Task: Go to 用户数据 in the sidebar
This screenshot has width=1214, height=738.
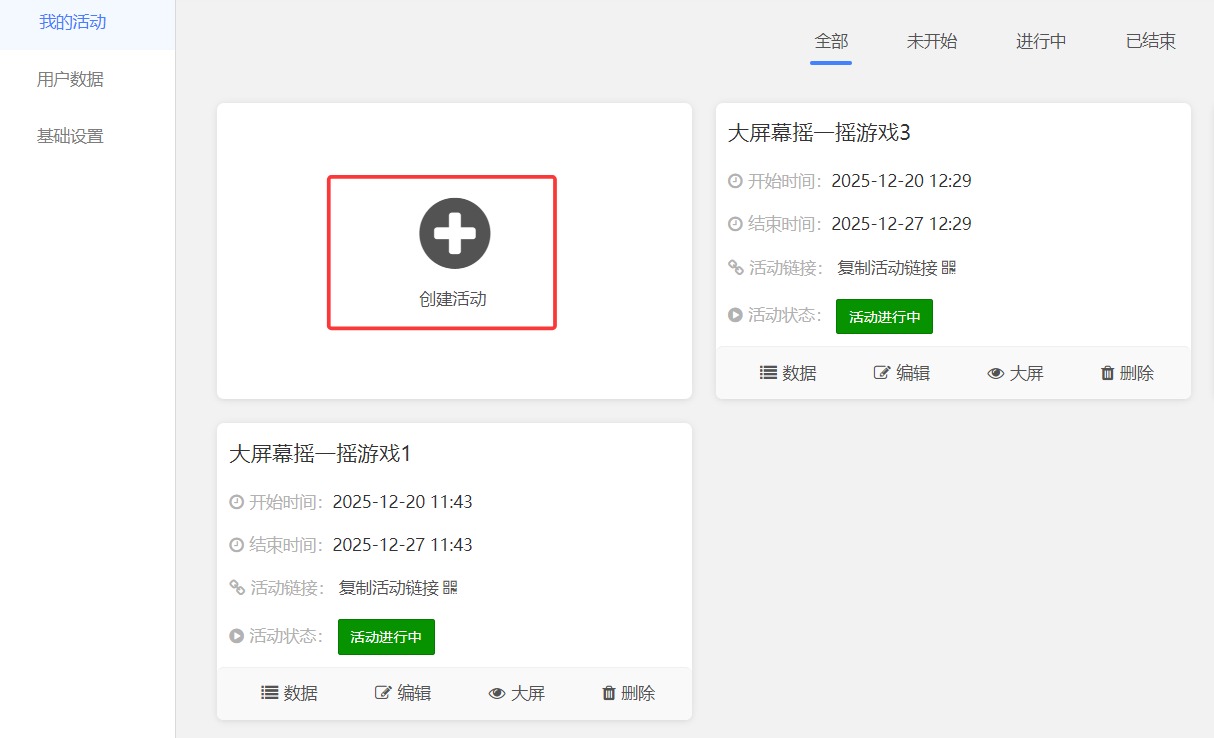Action: click(x=70, y=79)
